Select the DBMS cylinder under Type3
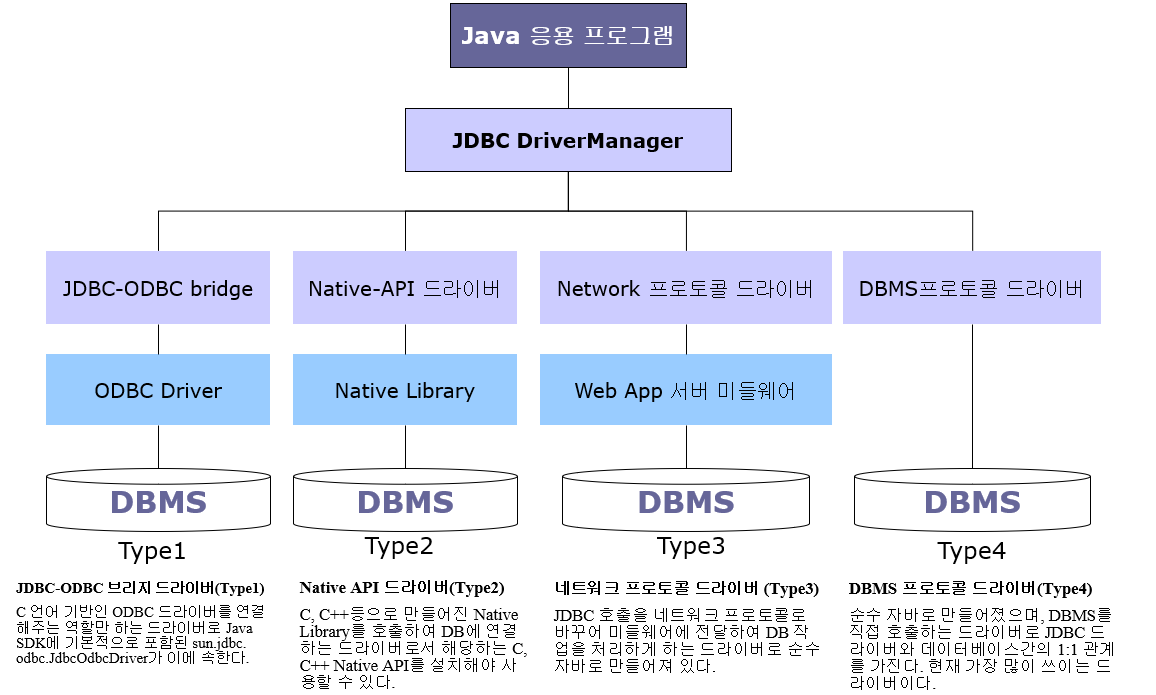 [686, 500]
